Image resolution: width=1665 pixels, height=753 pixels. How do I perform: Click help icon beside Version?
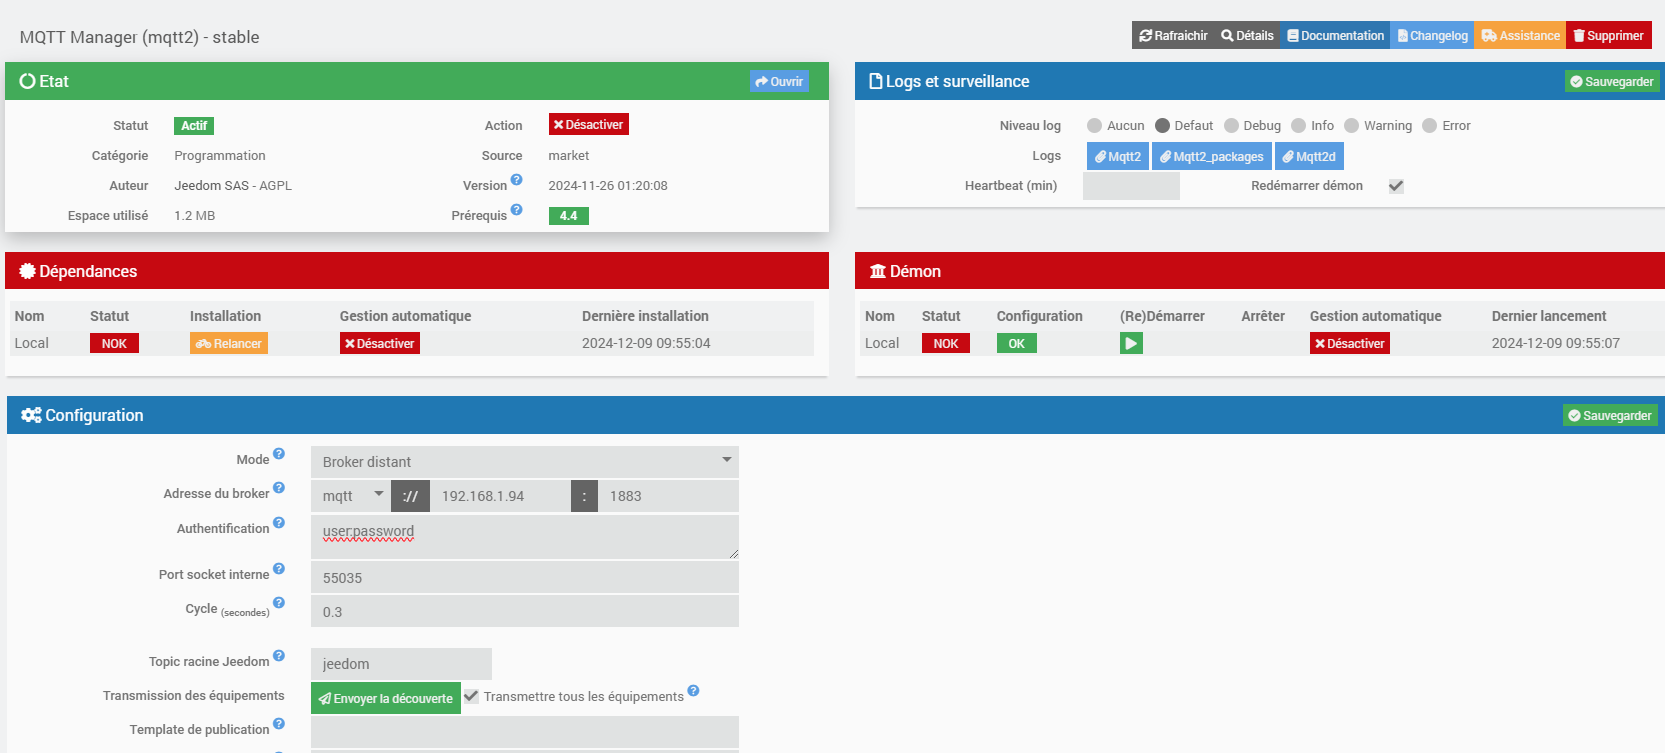pos(517,180)
